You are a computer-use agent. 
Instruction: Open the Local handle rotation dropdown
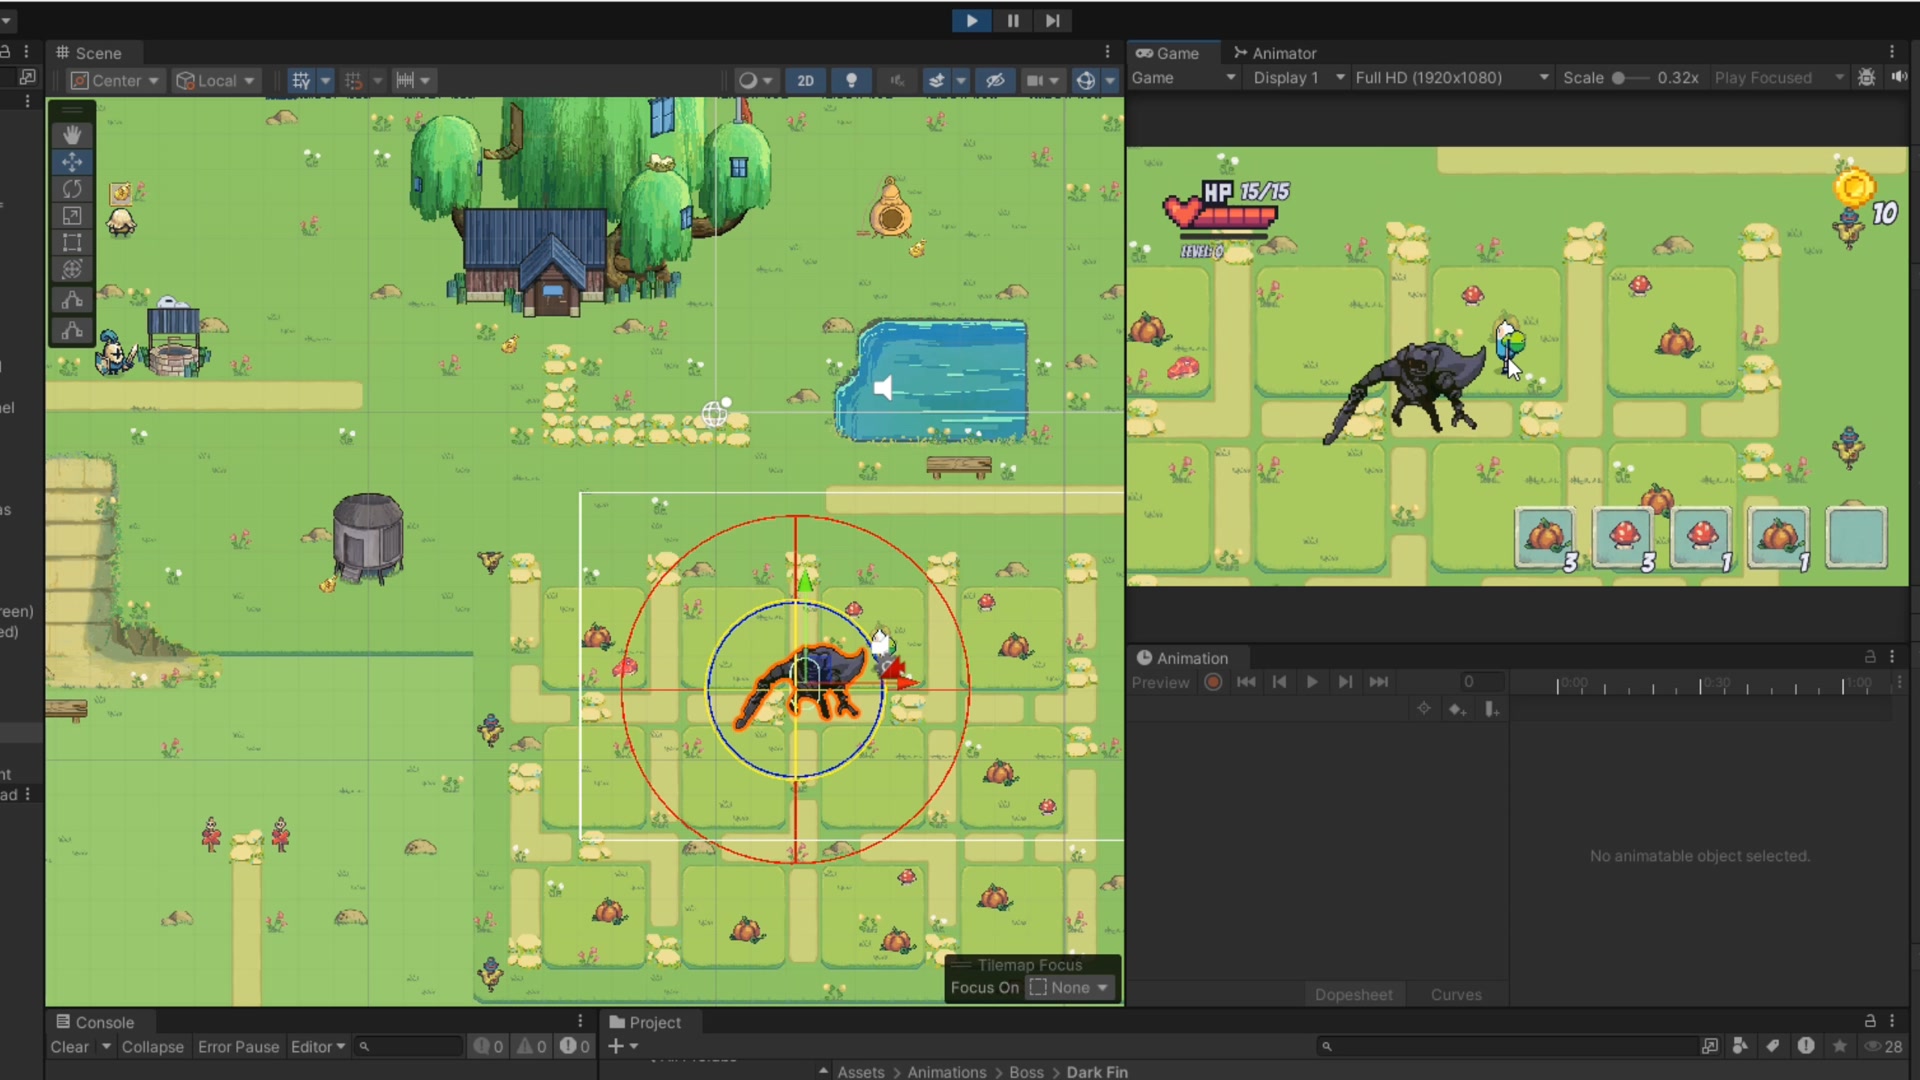[x=216, y=80]
